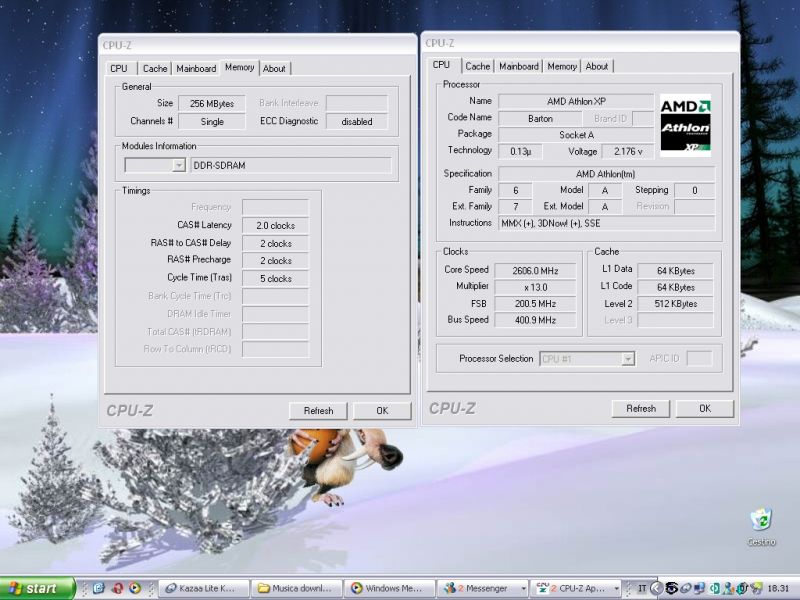
Task: Select the CPU tab in the left CPU-Z window
Action: tap(119, 68)
